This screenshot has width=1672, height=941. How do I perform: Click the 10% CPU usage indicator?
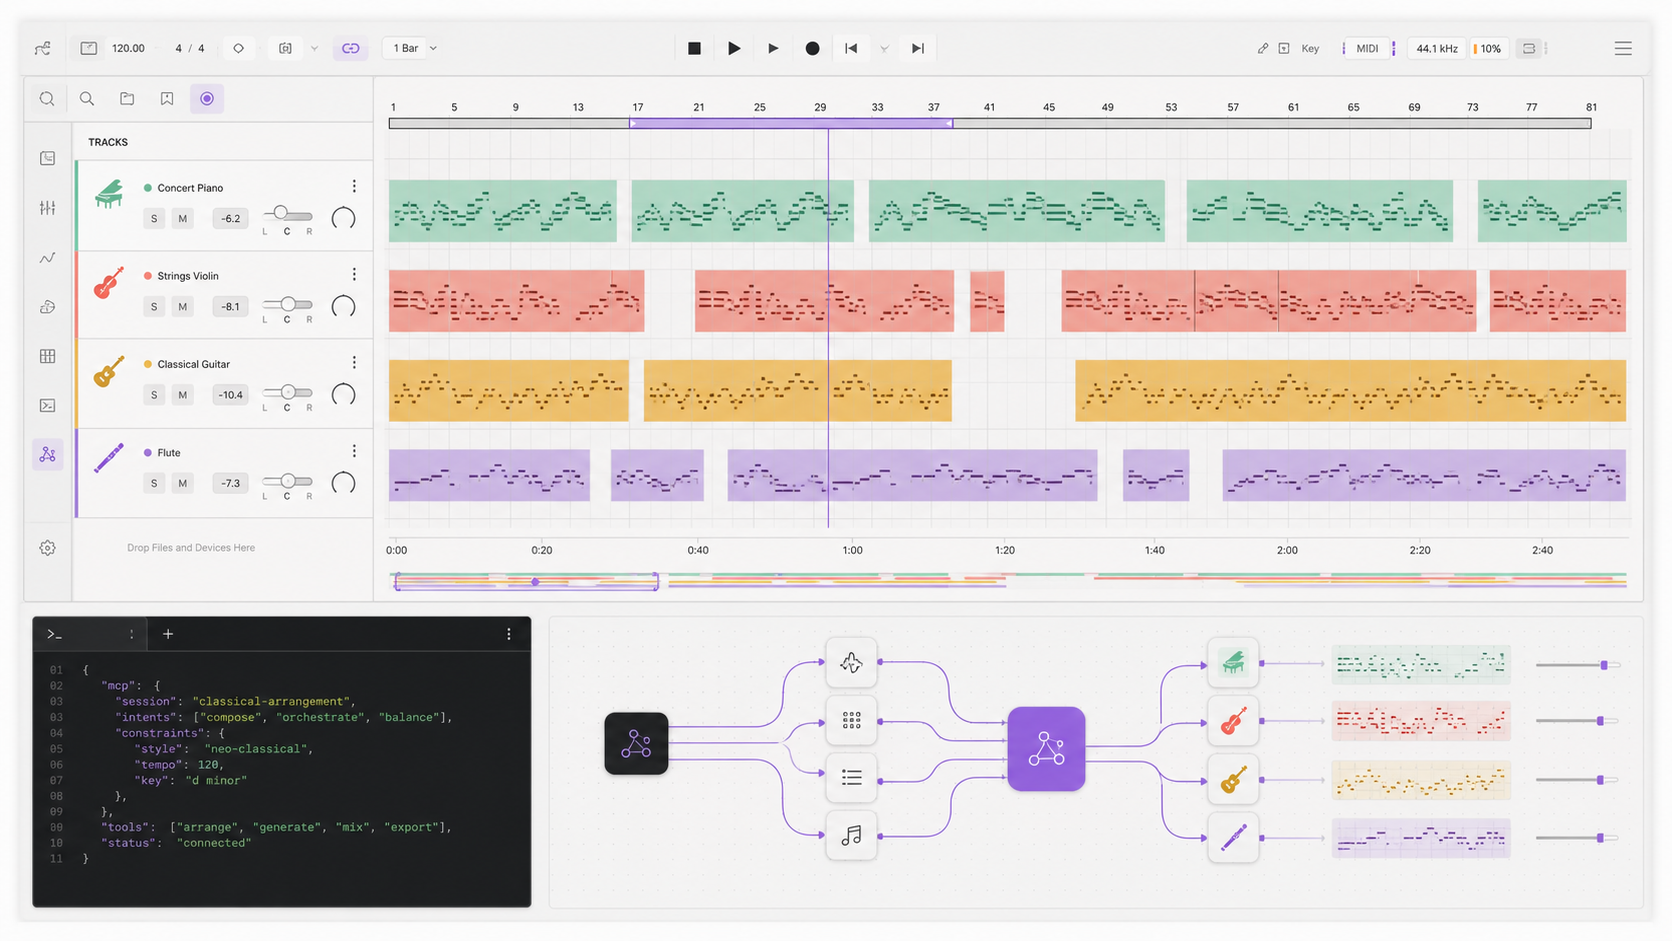coord(1488,48)
